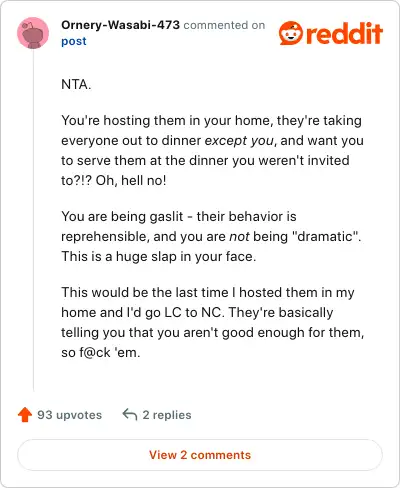
Task: Click the orange "reddit" wordmark
Action: click(x=344, y=33)
